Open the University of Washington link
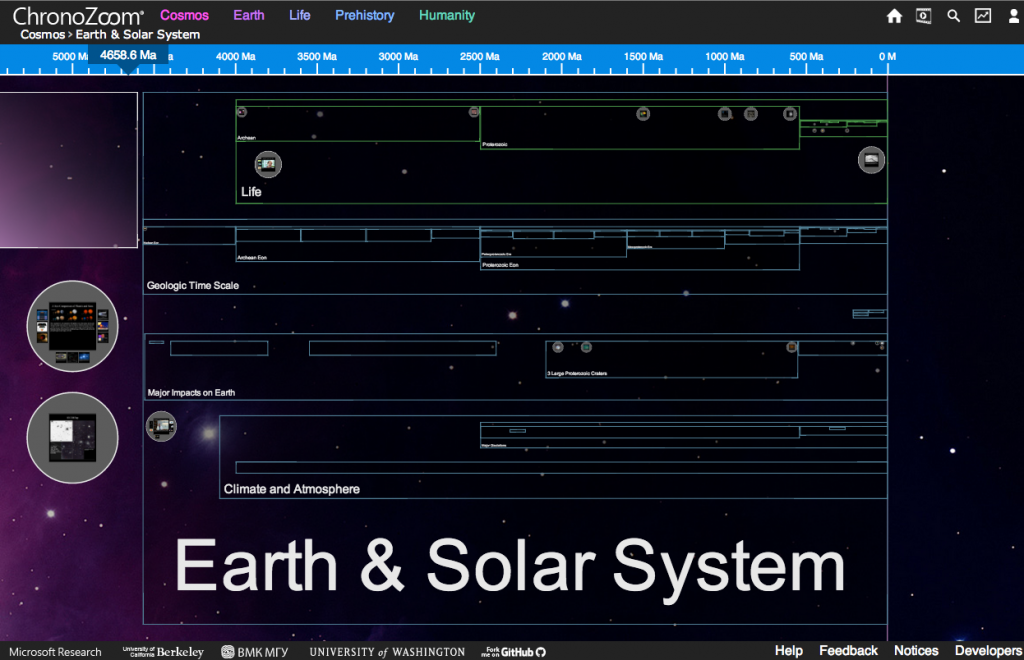1024x660 pixels. point(387,652)
